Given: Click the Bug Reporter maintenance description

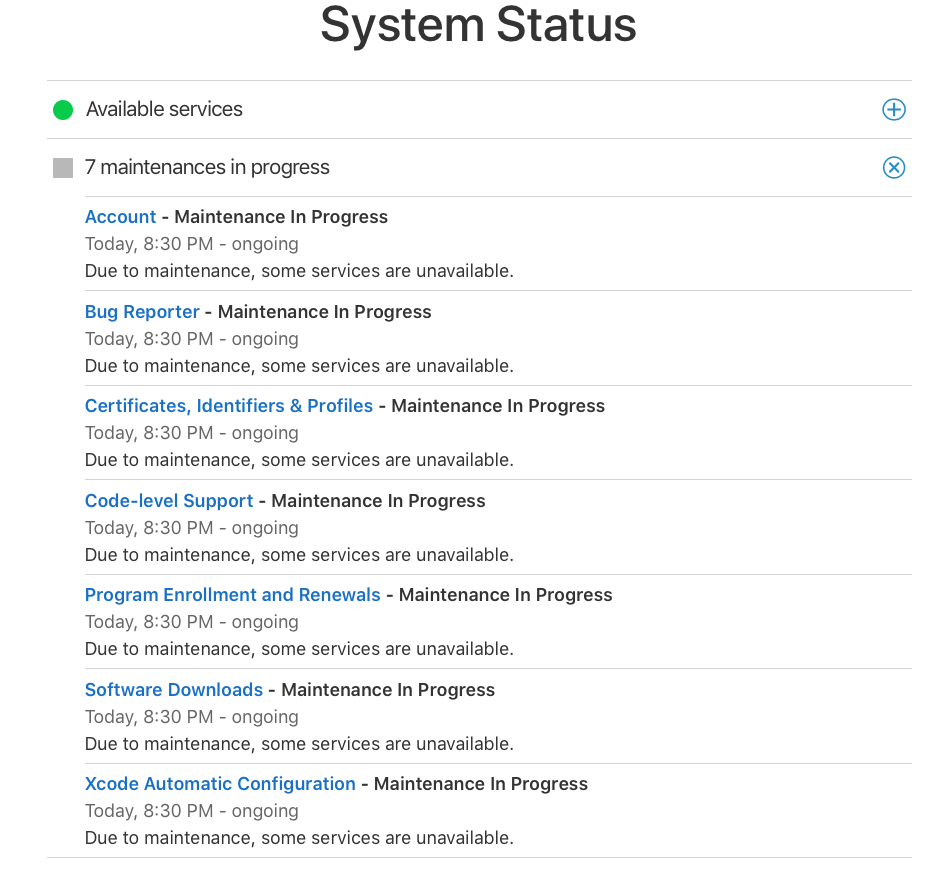Looking at the screenshot, I should [299, 366].
